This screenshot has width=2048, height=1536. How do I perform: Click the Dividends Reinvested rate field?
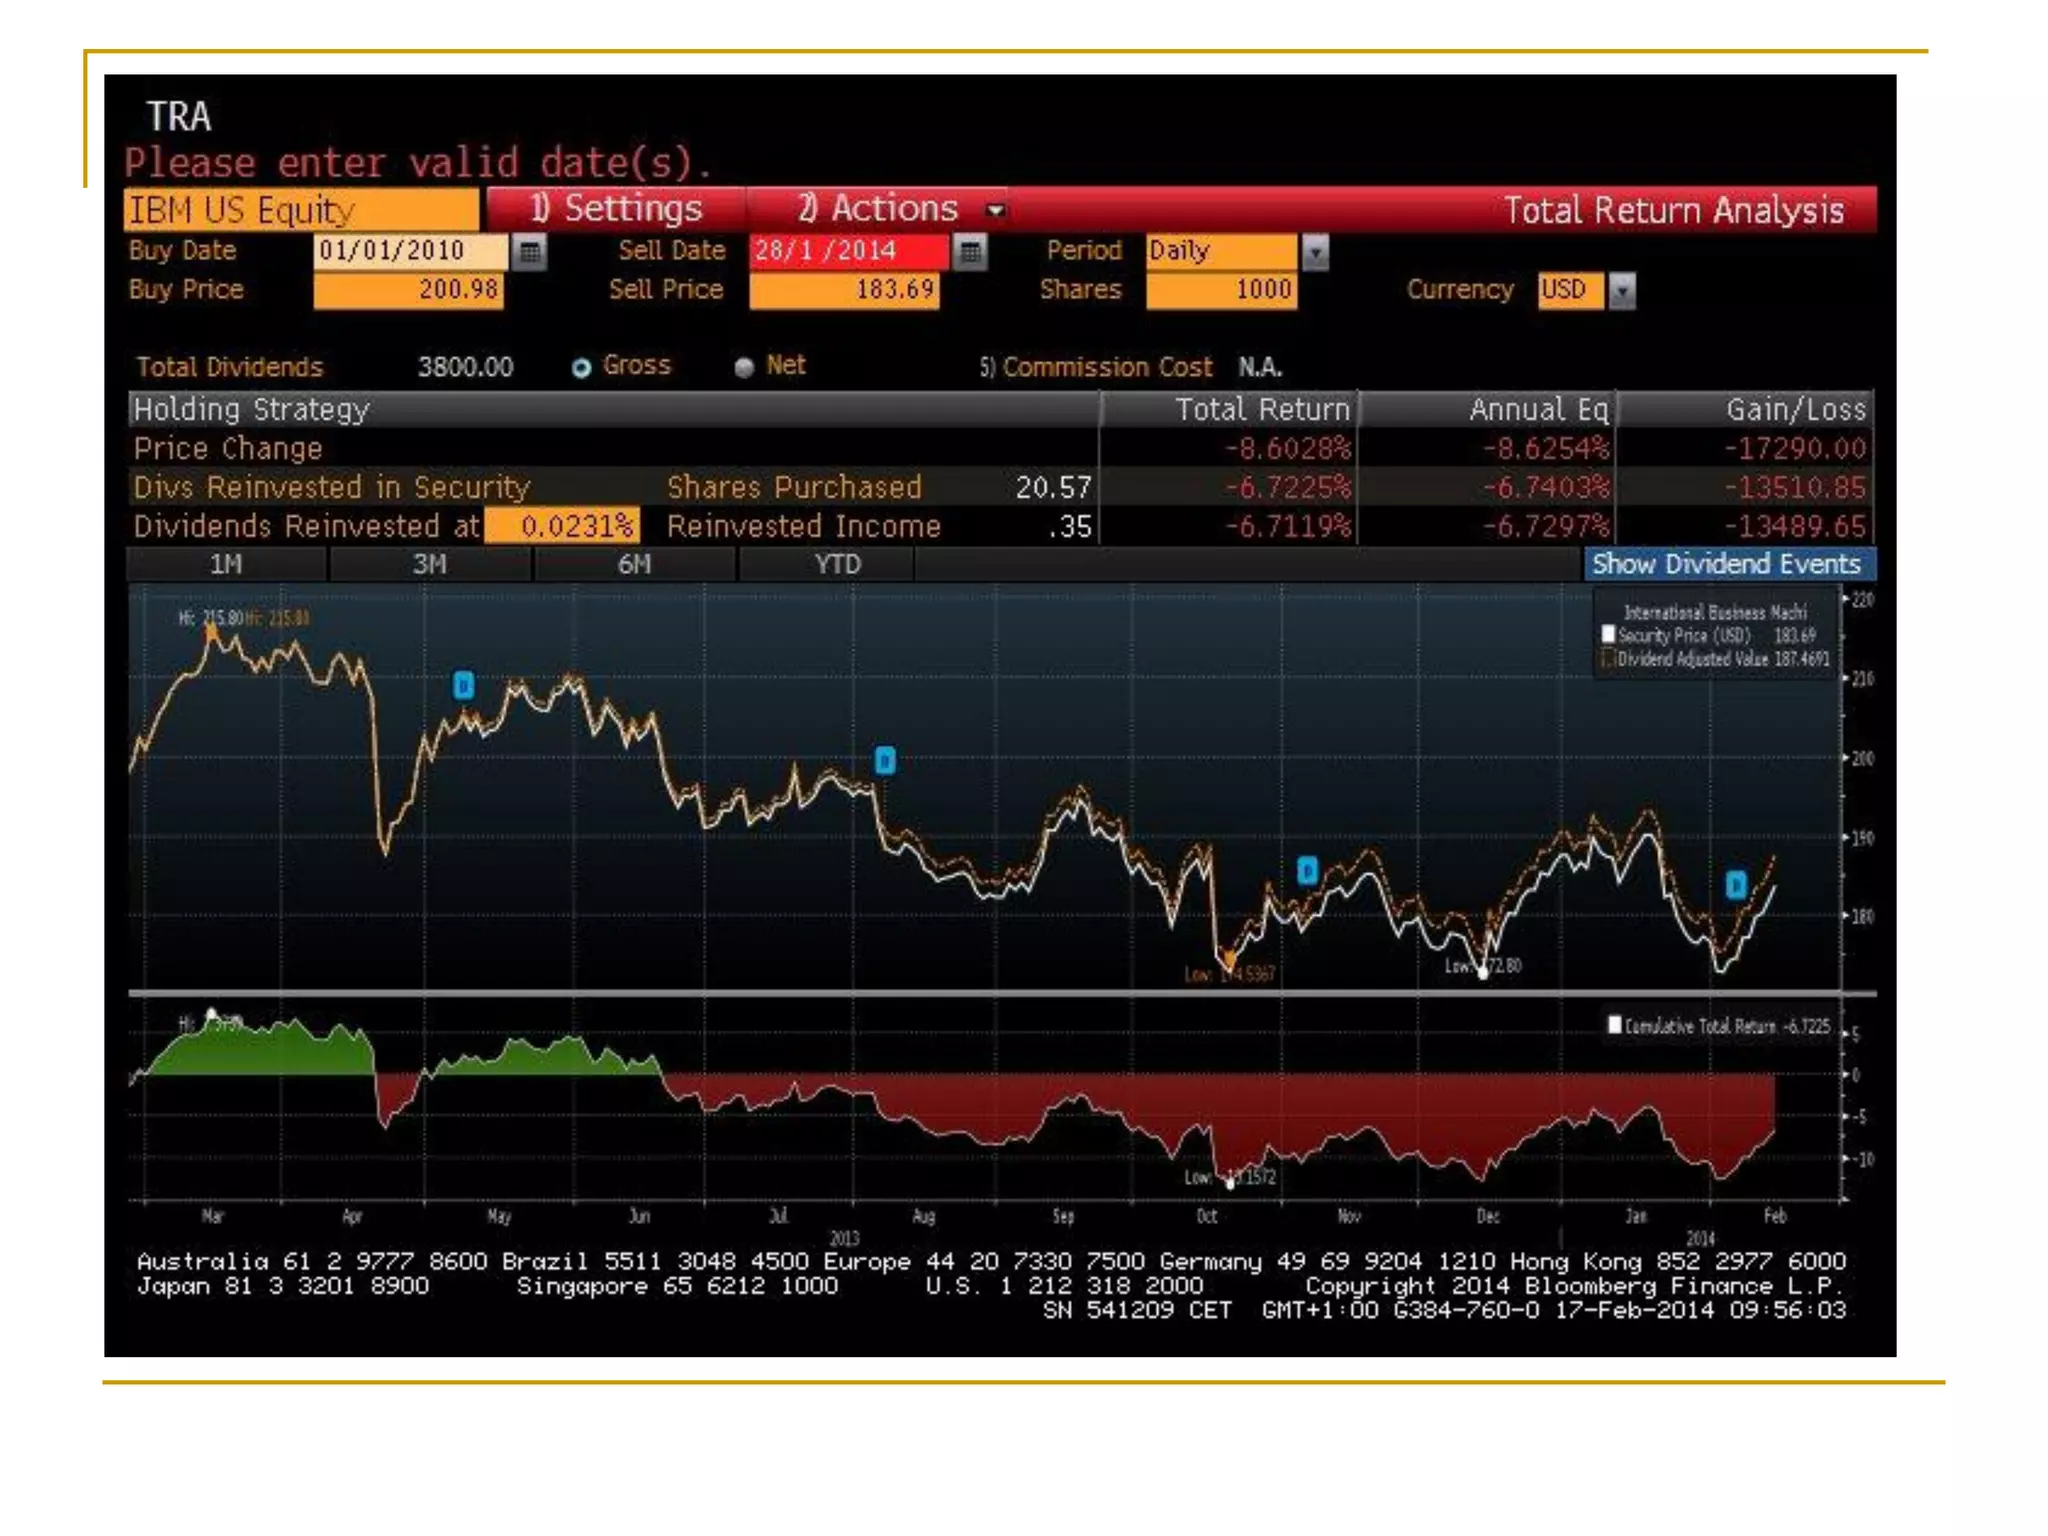(563, 526)
